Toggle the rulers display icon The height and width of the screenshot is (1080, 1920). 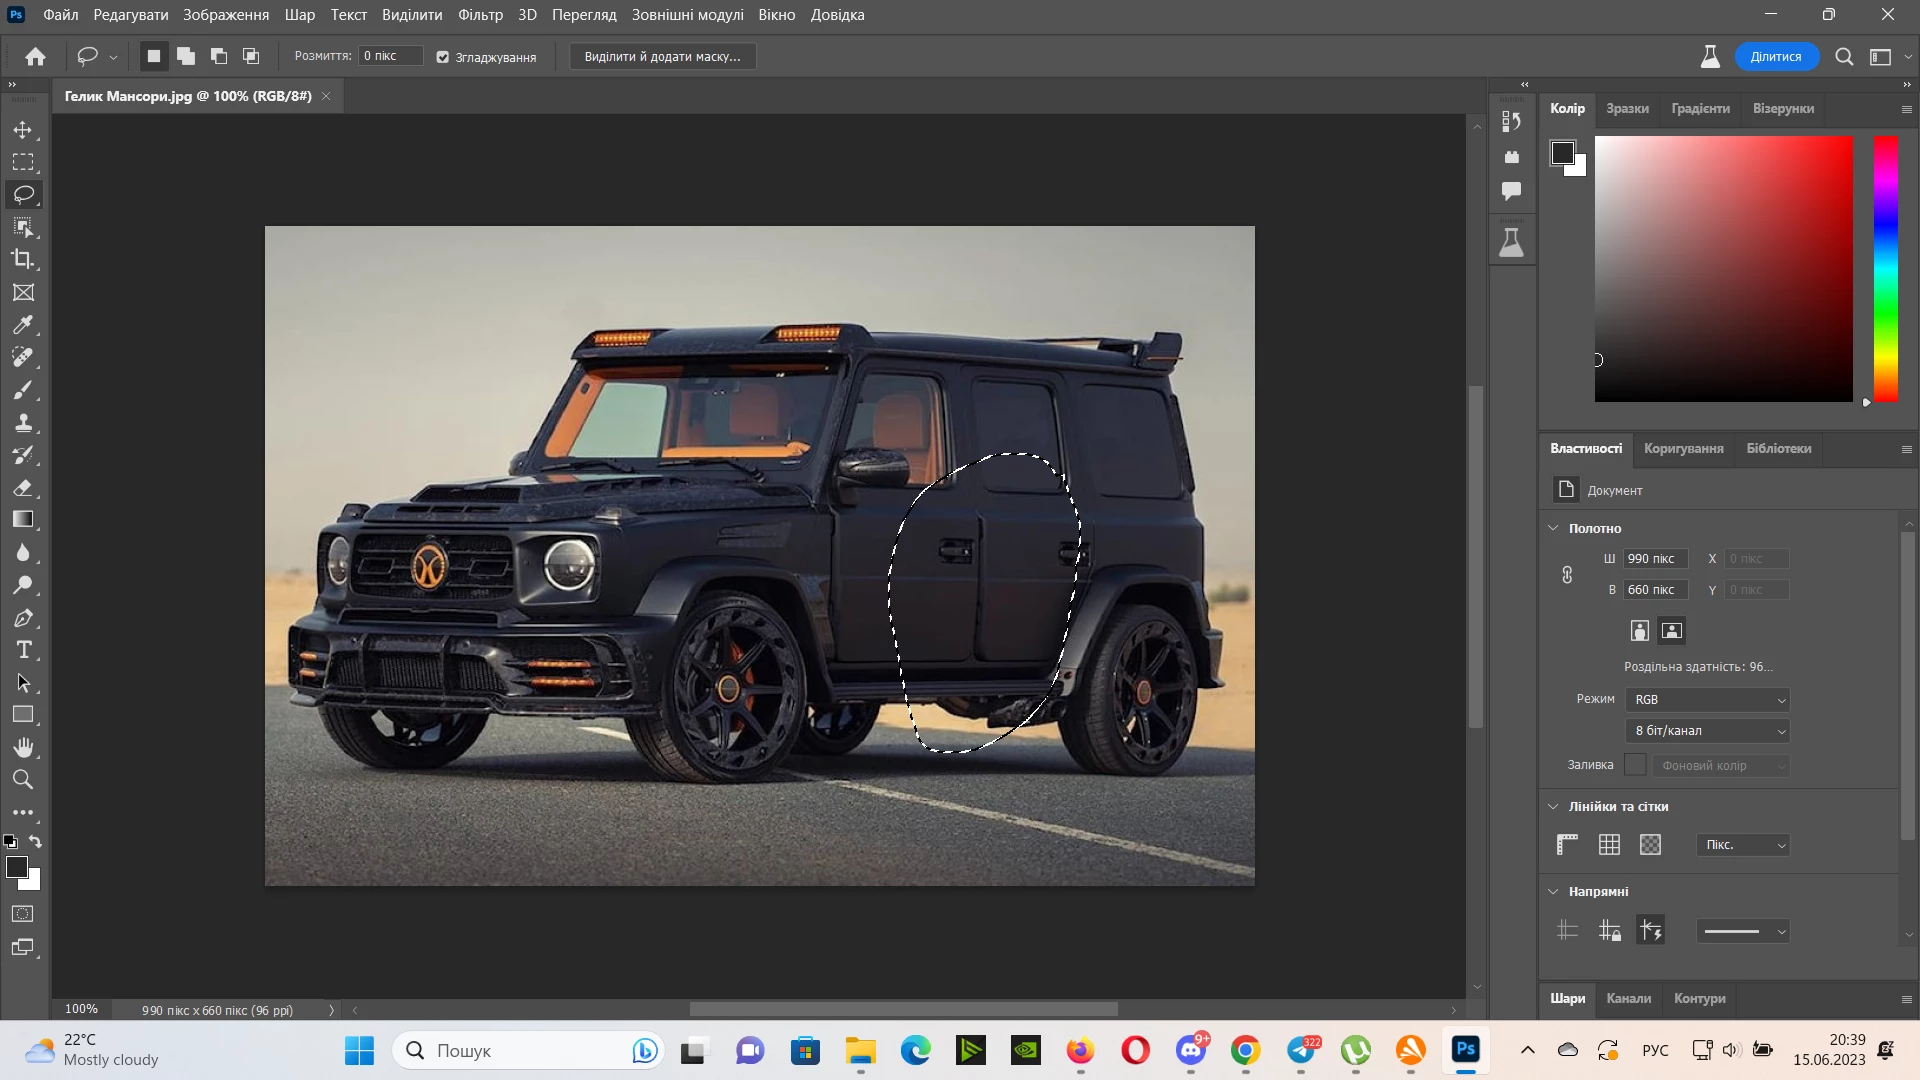tap(1567, 845)
